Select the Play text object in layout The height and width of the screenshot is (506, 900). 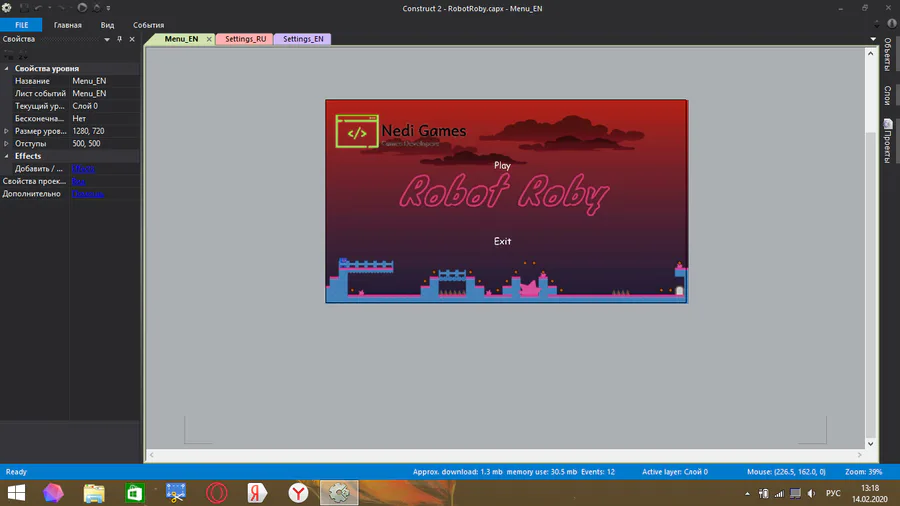point(502,165)
